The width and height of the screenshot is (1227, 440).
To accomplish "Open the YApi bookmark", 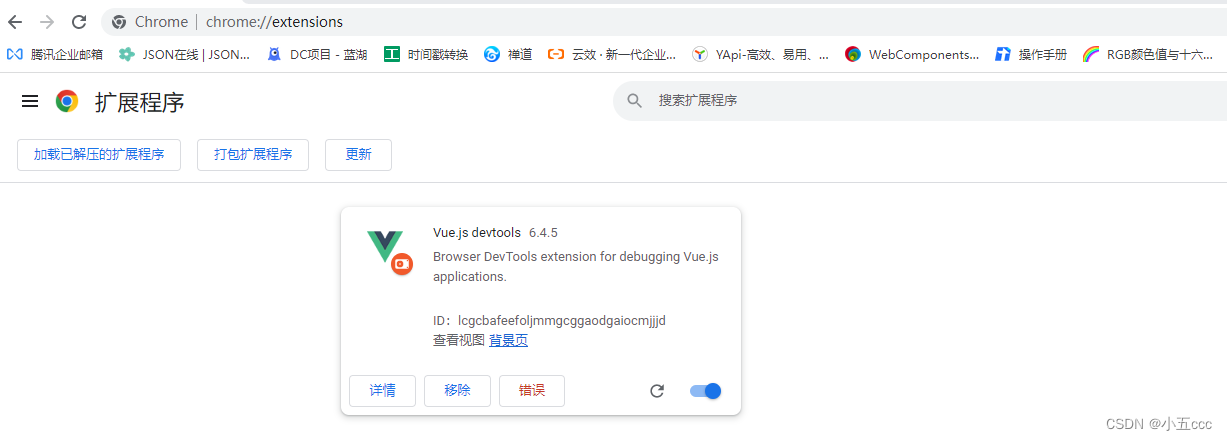I will 761,55.
